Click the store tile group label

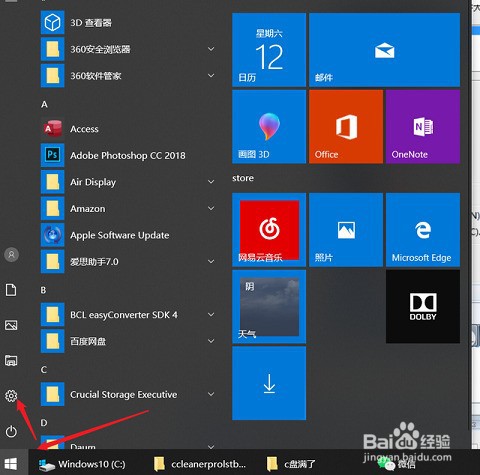(x=243, y=178)
